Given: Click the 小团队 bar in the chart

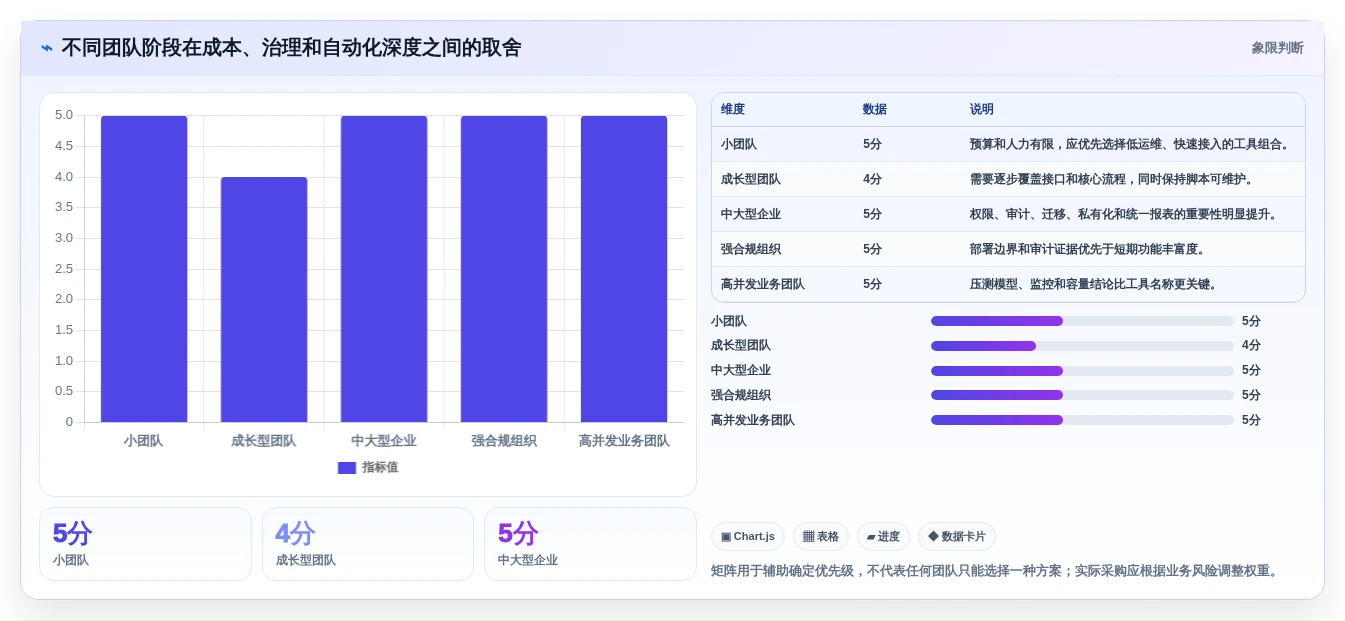Looking at the screenshot, I should (144, 269).
